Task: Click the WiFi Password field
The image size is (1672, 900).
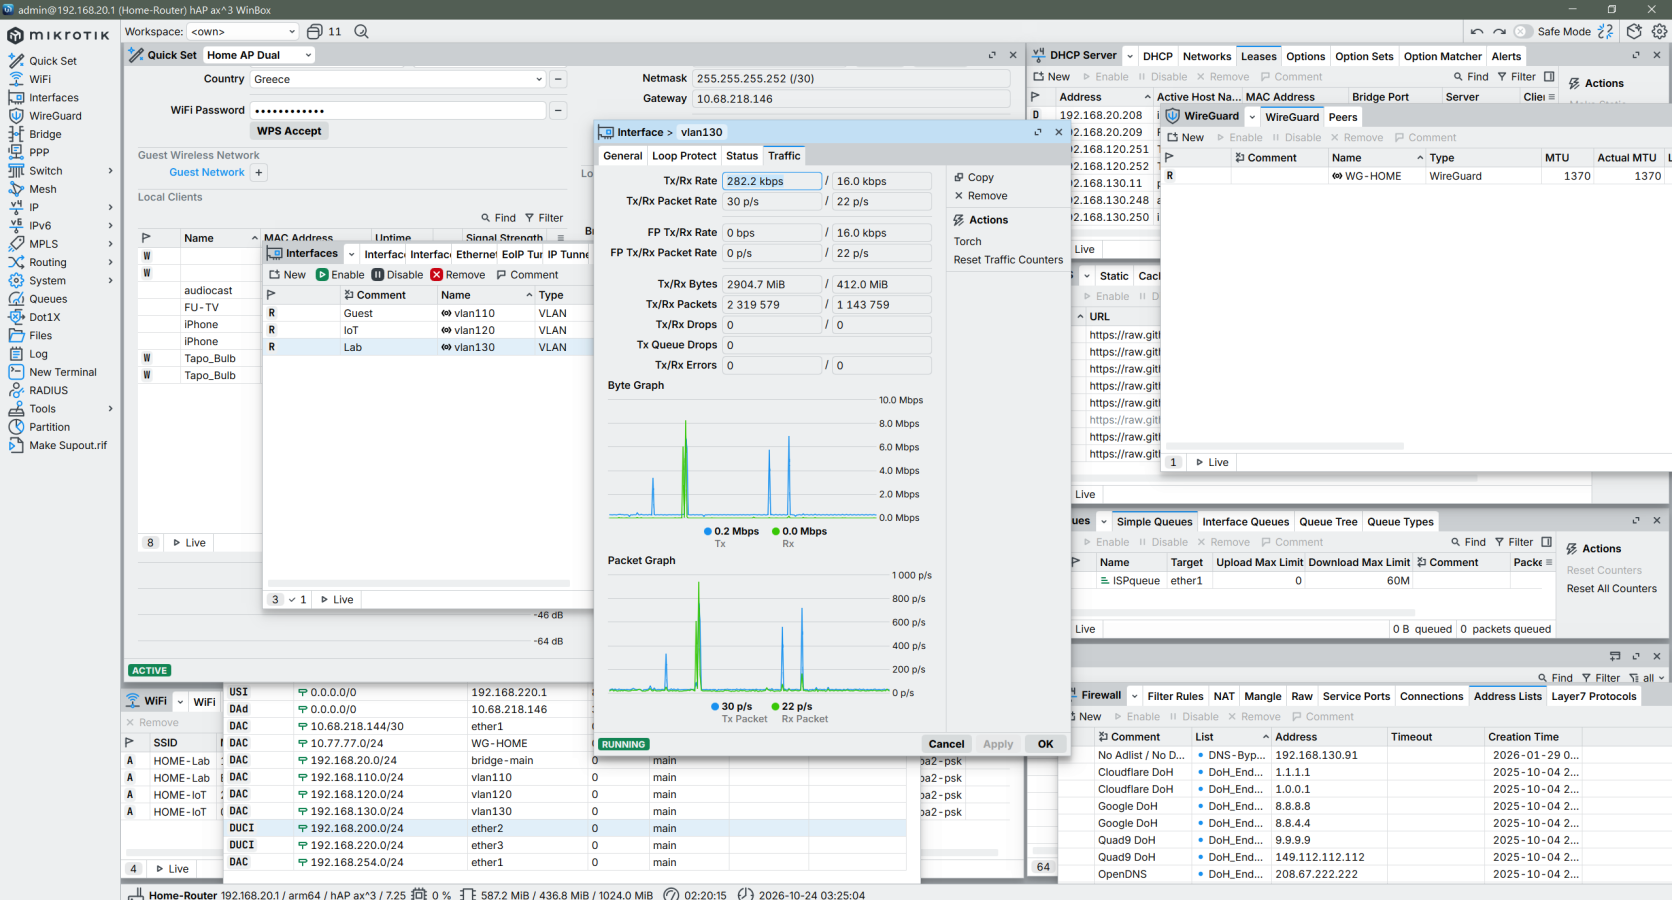Action: [398, 110]
